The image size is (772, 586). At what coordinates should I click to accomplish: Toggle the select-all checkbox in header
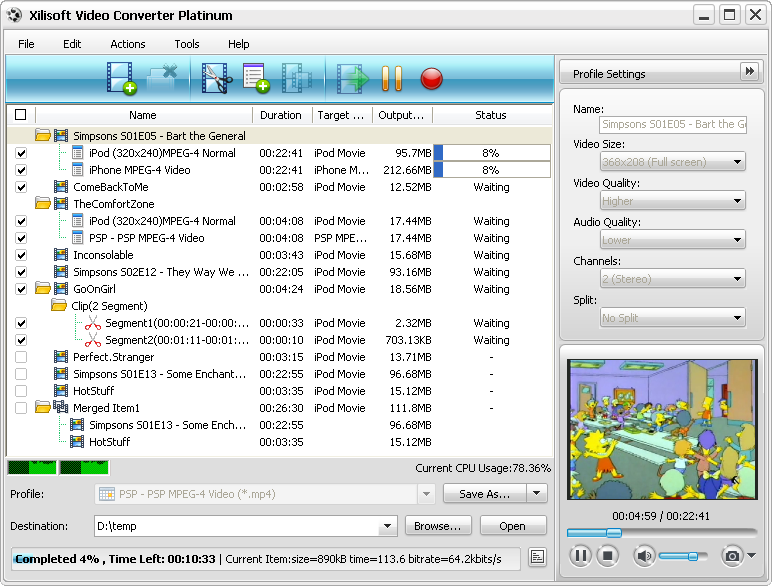tap(21, 115)
